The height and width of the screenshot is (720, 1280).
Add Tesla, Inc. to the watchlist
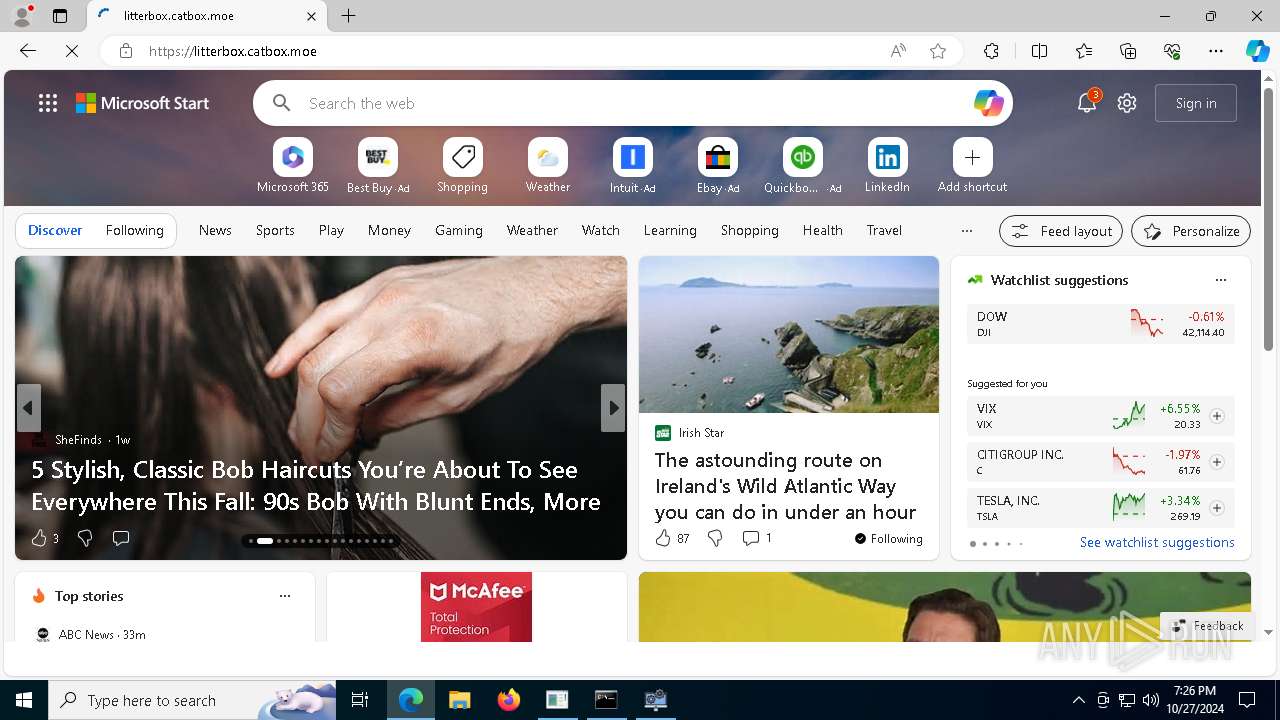click(1217, 508)
